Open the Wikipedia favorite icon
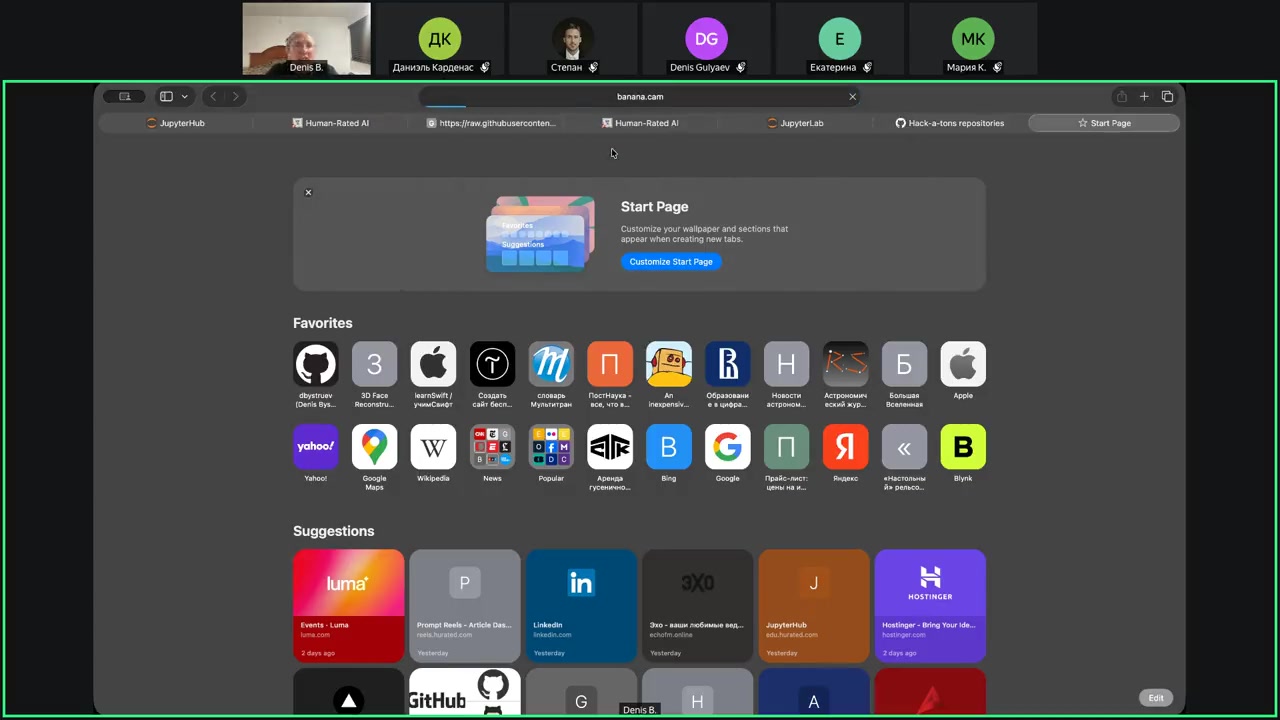Viewport: 1280px width, 720px height. (x=433, y=447)
